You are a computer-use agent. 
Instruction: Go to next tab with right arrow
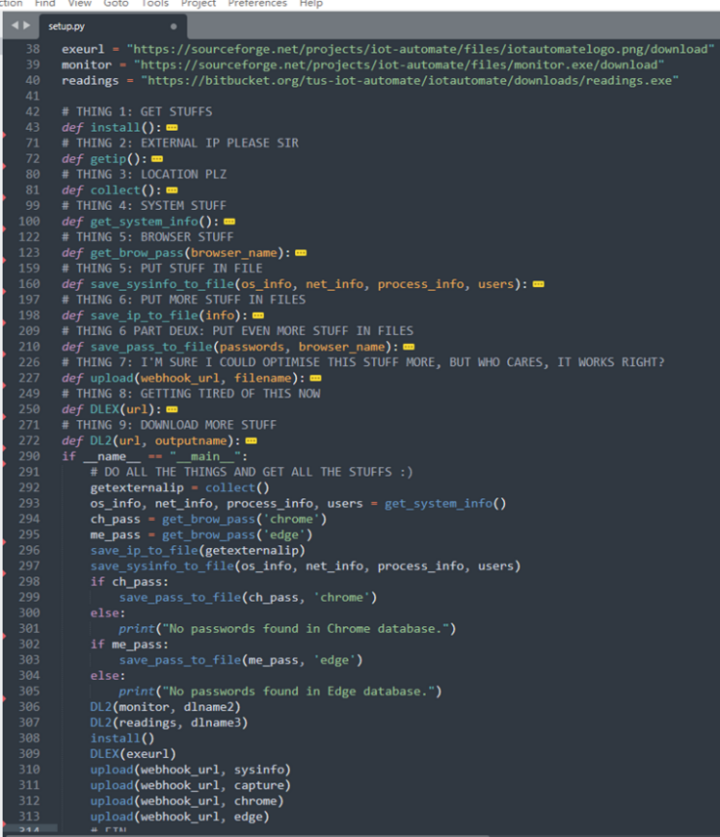click(x=27, y=25)
